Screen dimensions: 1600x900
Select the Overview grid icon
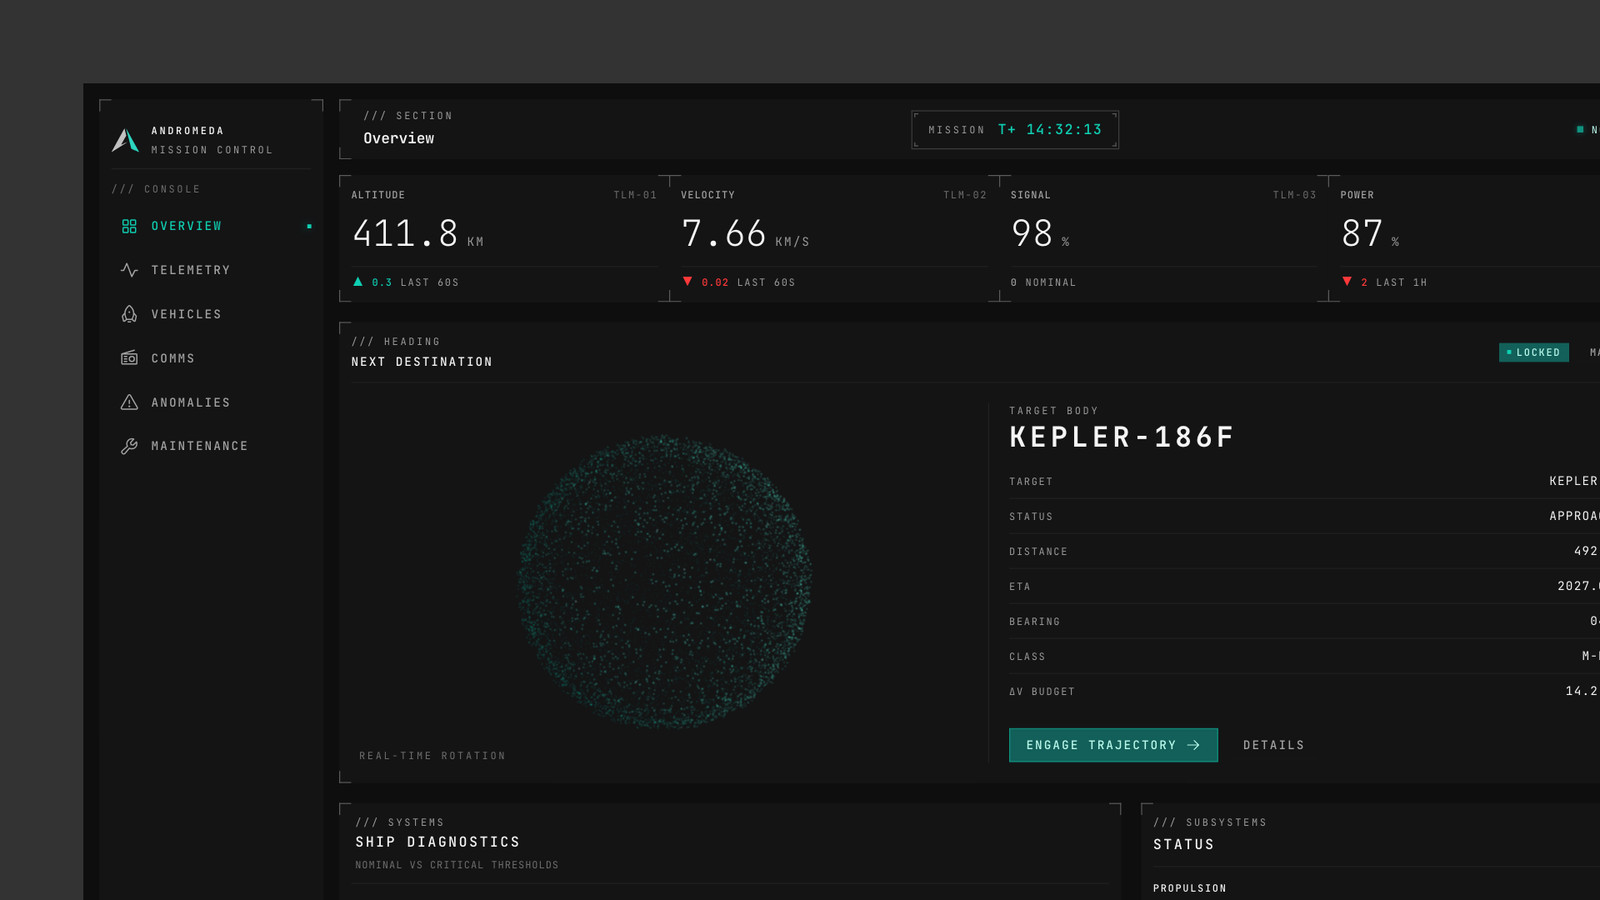pyautogui.click(x=129, y=227)
